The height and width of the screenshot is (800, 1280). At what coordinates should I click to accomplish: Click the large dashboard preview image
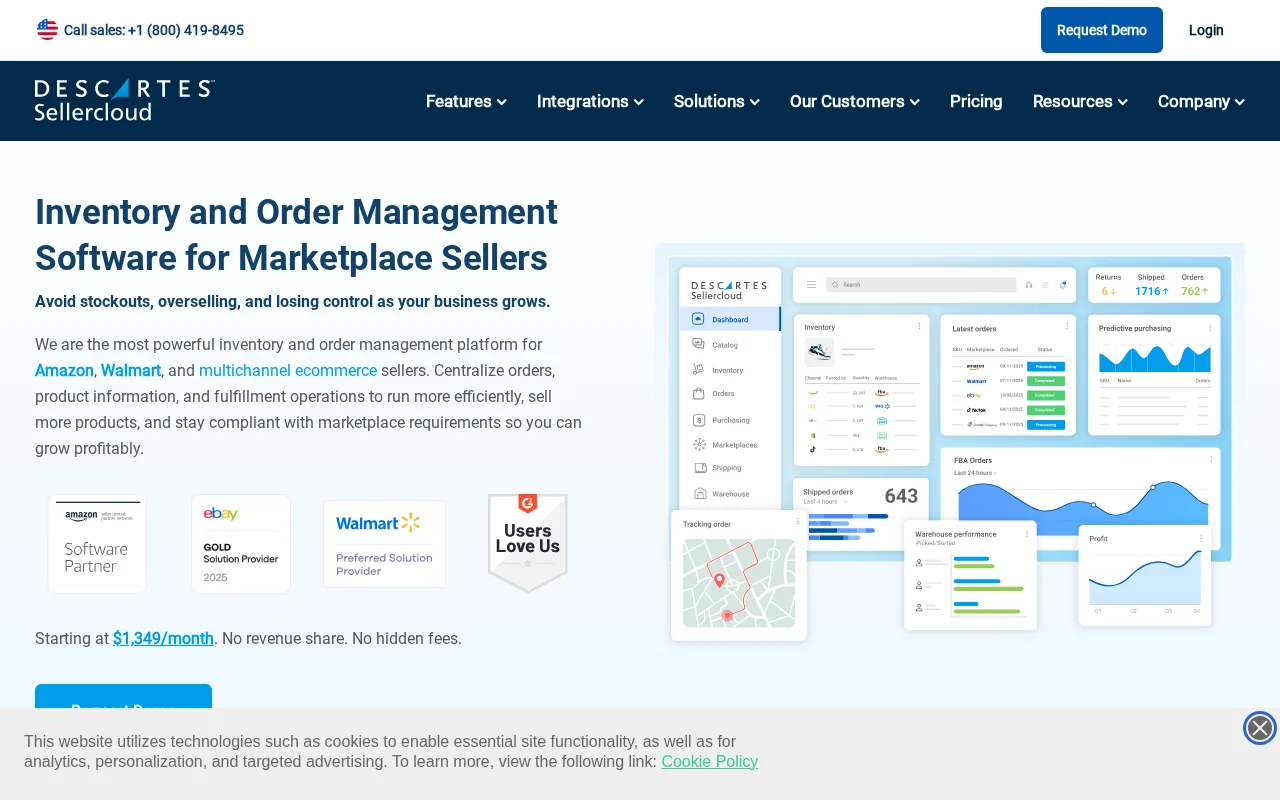(950, 442)
